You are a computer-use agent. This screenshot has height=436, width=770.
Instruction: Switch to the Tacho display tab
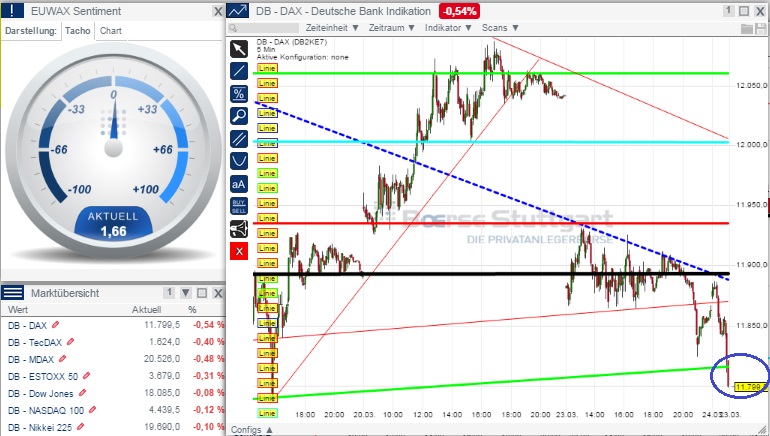pos(78,31)
